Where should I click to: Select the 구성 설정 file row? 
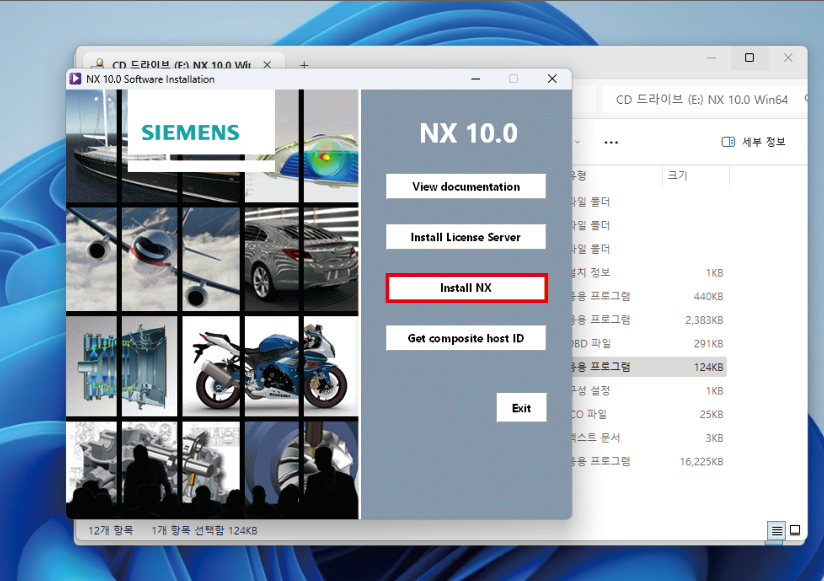point(648,391)
